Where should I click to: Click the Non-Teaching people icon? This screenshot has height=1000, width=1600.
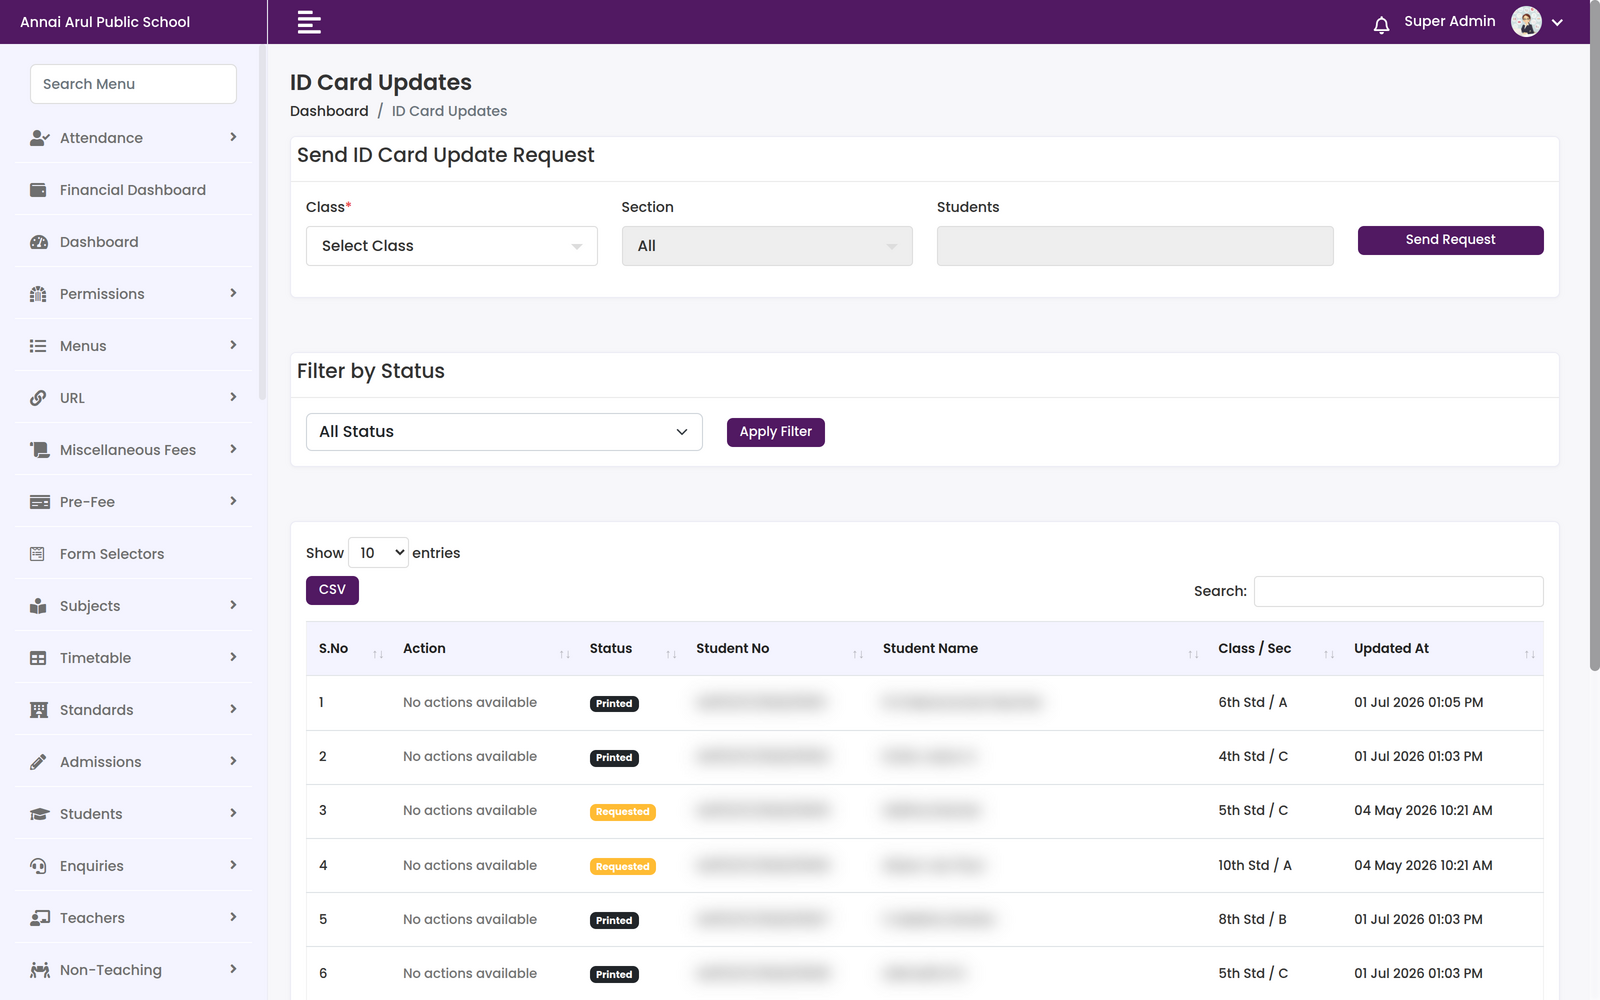(x=39, y=970)
